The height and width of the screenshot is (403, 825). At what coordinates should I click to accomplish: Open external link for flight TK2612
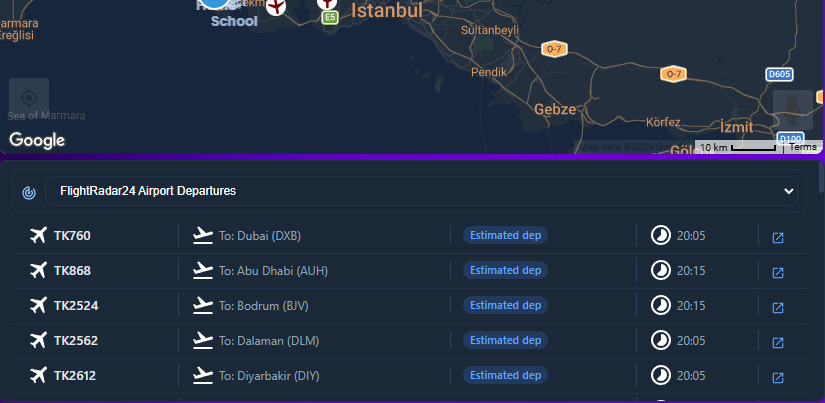[778, 378]
